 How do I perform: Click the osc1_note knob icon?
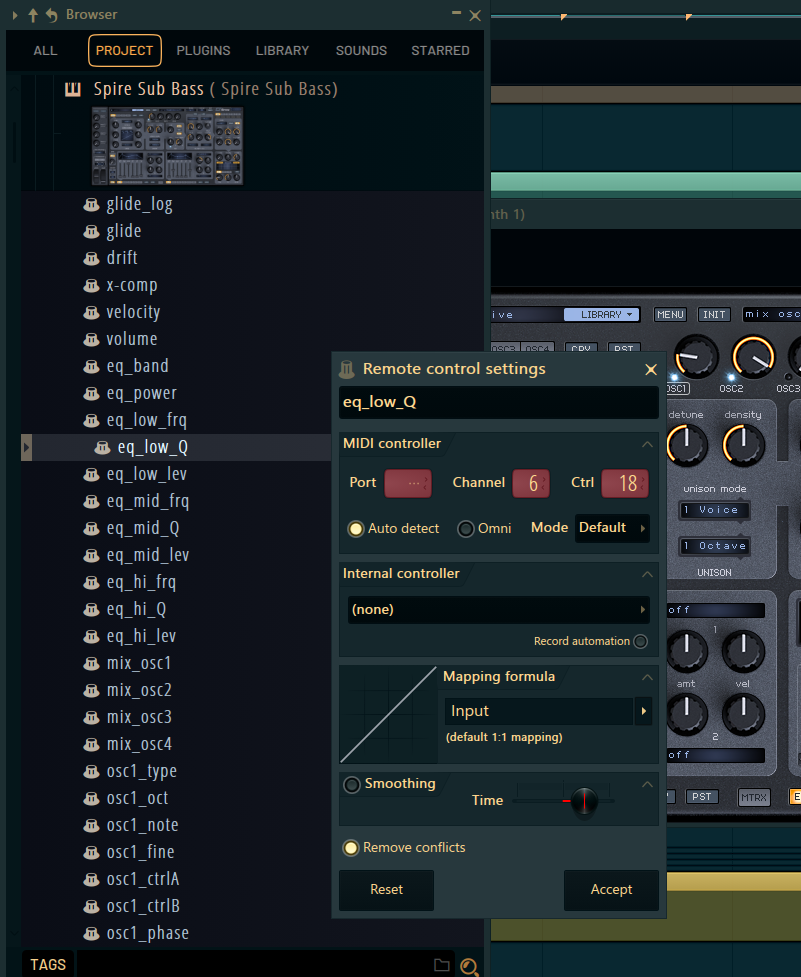[92, 826]
